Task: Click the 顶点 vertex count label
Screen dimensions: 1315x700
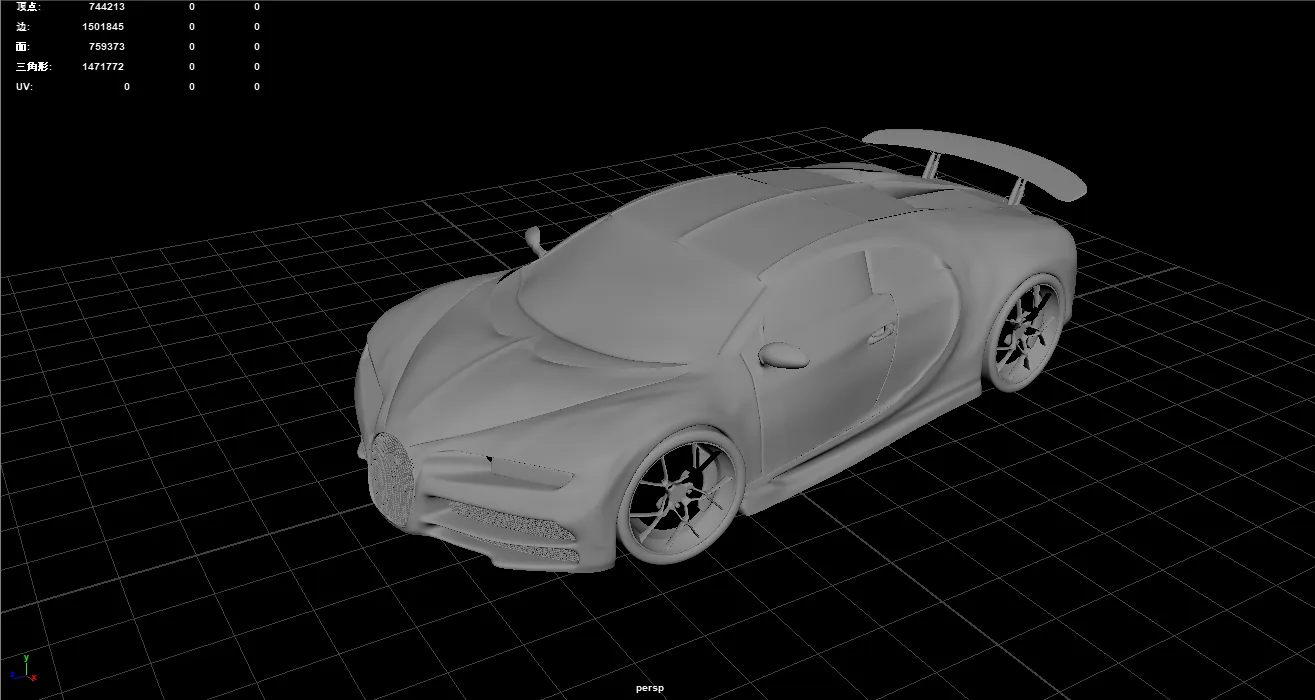Action: coord(28,7)
